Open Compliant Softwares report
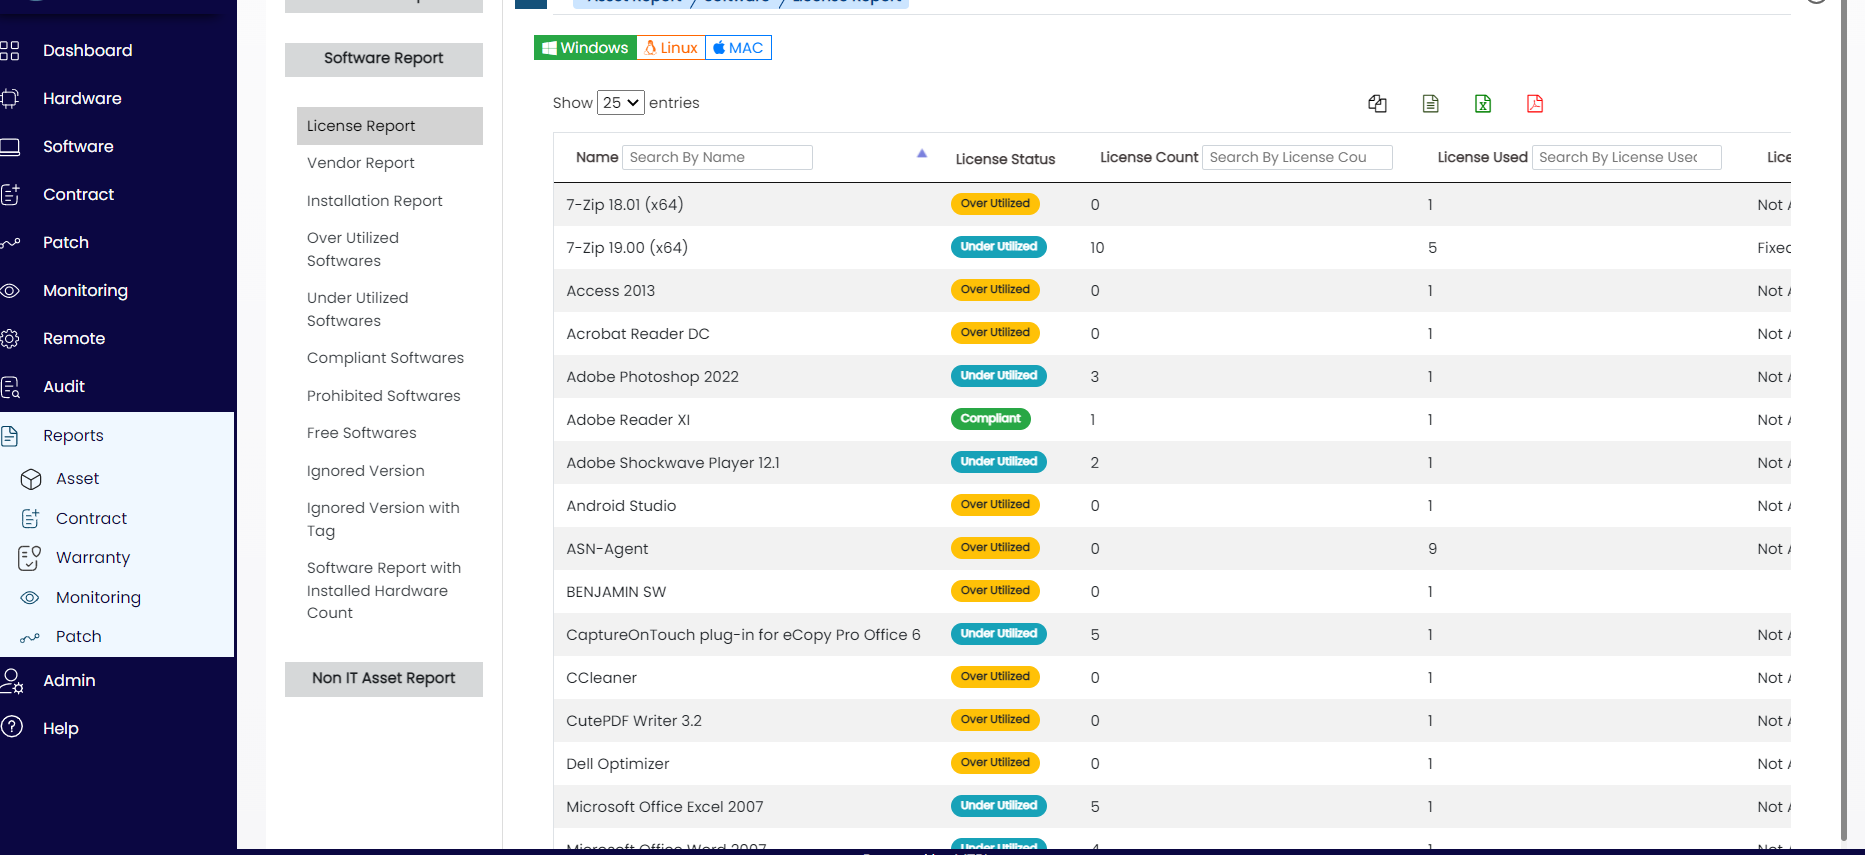Image resolution: width=1865 pixels, height=855 pixels. click(386, 358)
